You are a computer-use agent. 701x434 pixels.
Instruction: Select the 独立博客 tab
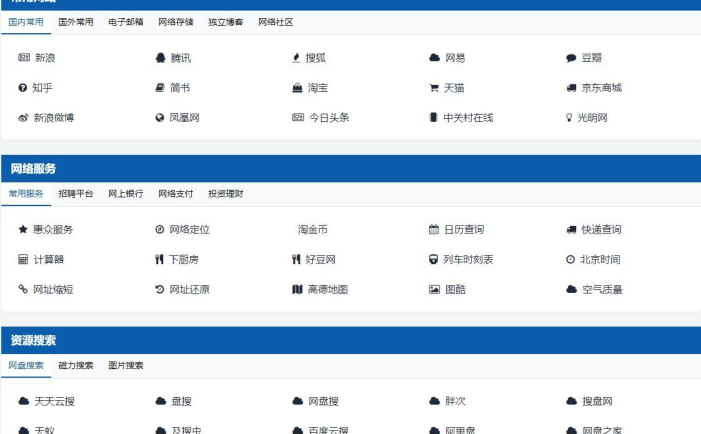coord(226,22)
